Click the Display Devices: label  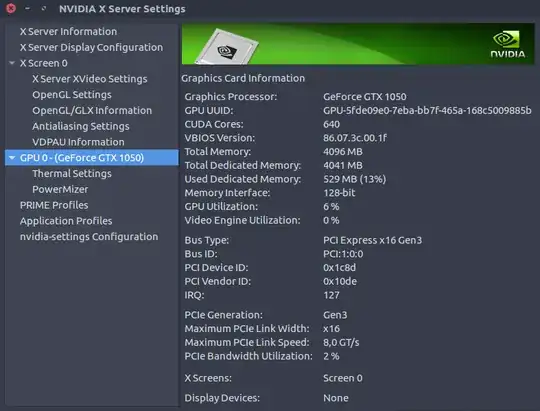(x=222, y=398)
